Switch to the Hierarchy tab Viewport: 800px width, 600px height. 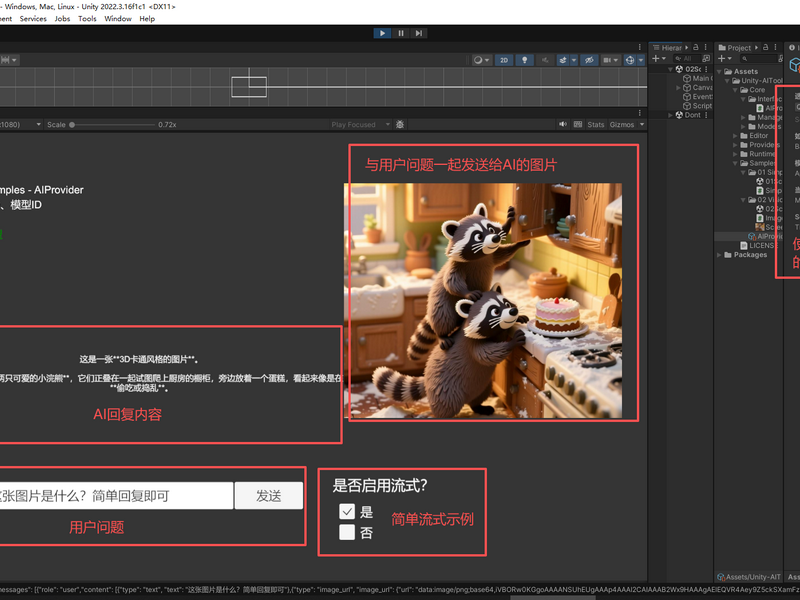pos(669,47)
